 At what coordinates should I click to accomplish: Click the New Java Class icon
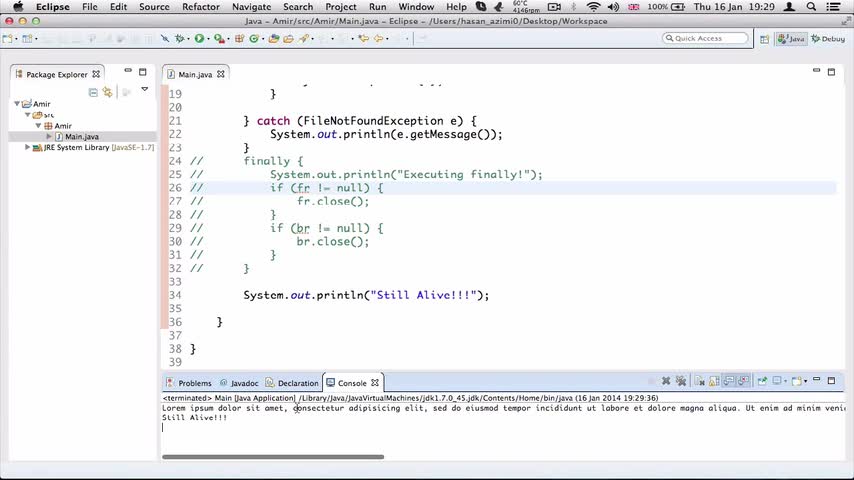click(x=254, y=39)
